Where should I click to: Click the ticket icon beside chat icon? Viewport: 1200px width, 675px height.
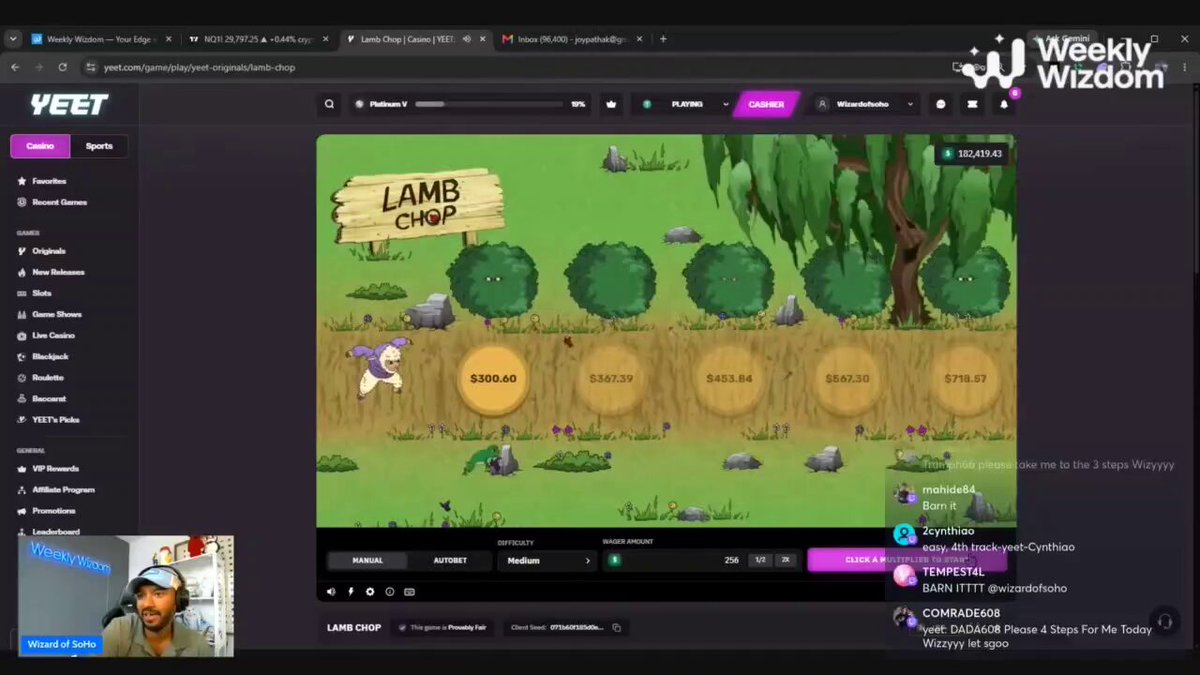(x=972, y=104)
